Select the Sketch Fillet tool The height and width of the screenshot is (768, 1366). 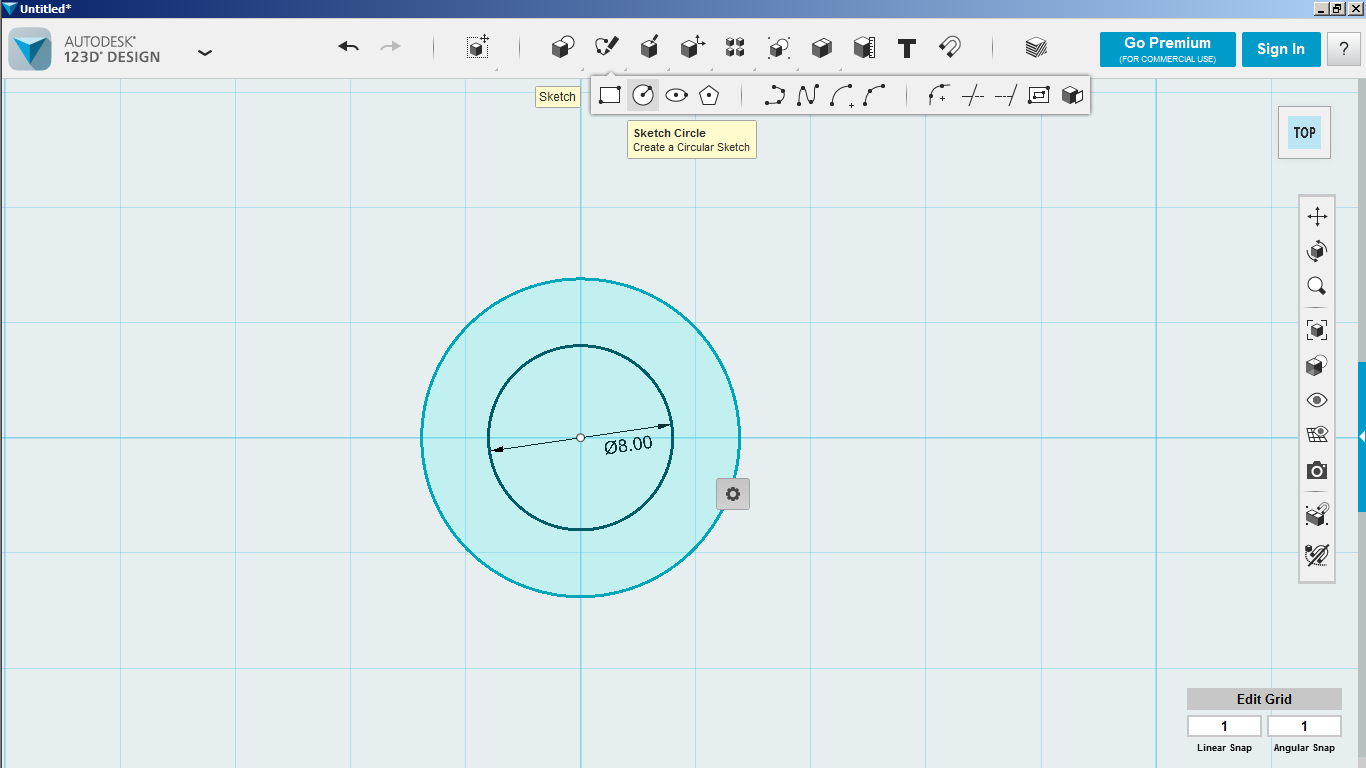(x=938, y=95)
